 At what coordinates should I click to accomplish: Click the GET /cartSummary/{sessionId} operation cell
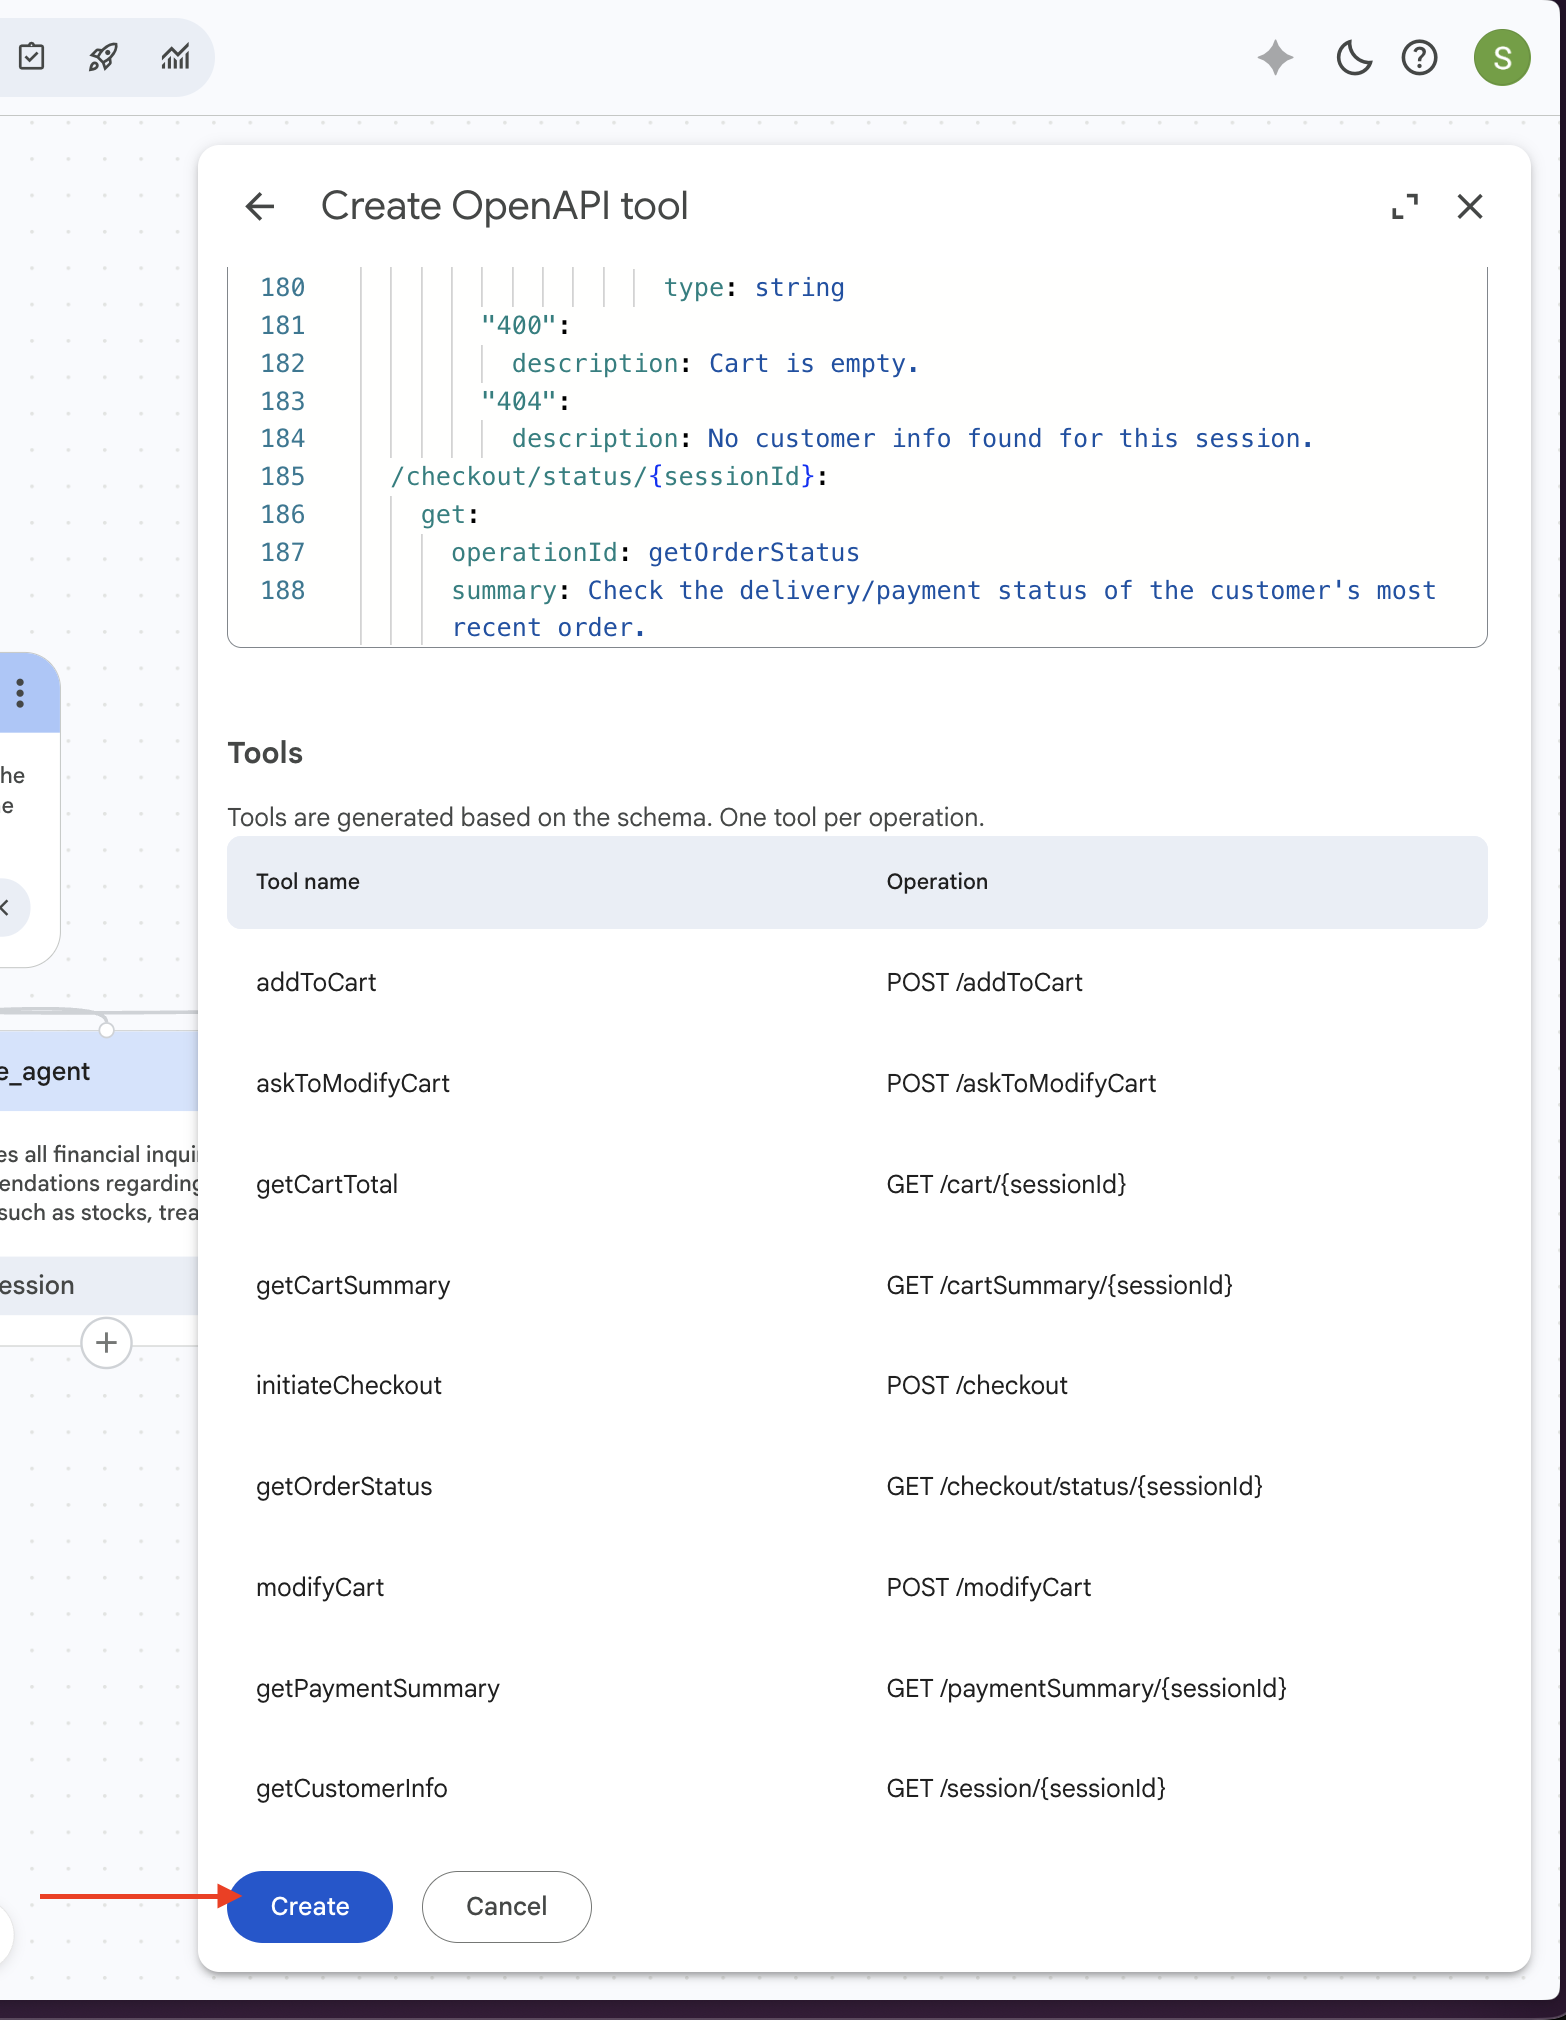(1060, 1285)
